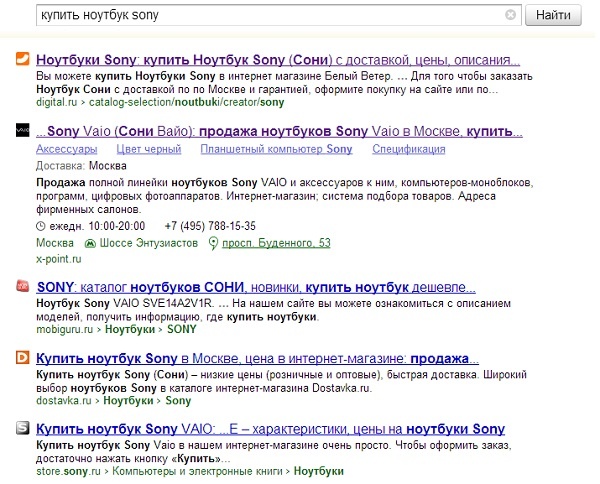Click the store.sony.ru domain link
Image resolution: width=600 pixels, height=484 pixels.
click(x=68, y=471)
